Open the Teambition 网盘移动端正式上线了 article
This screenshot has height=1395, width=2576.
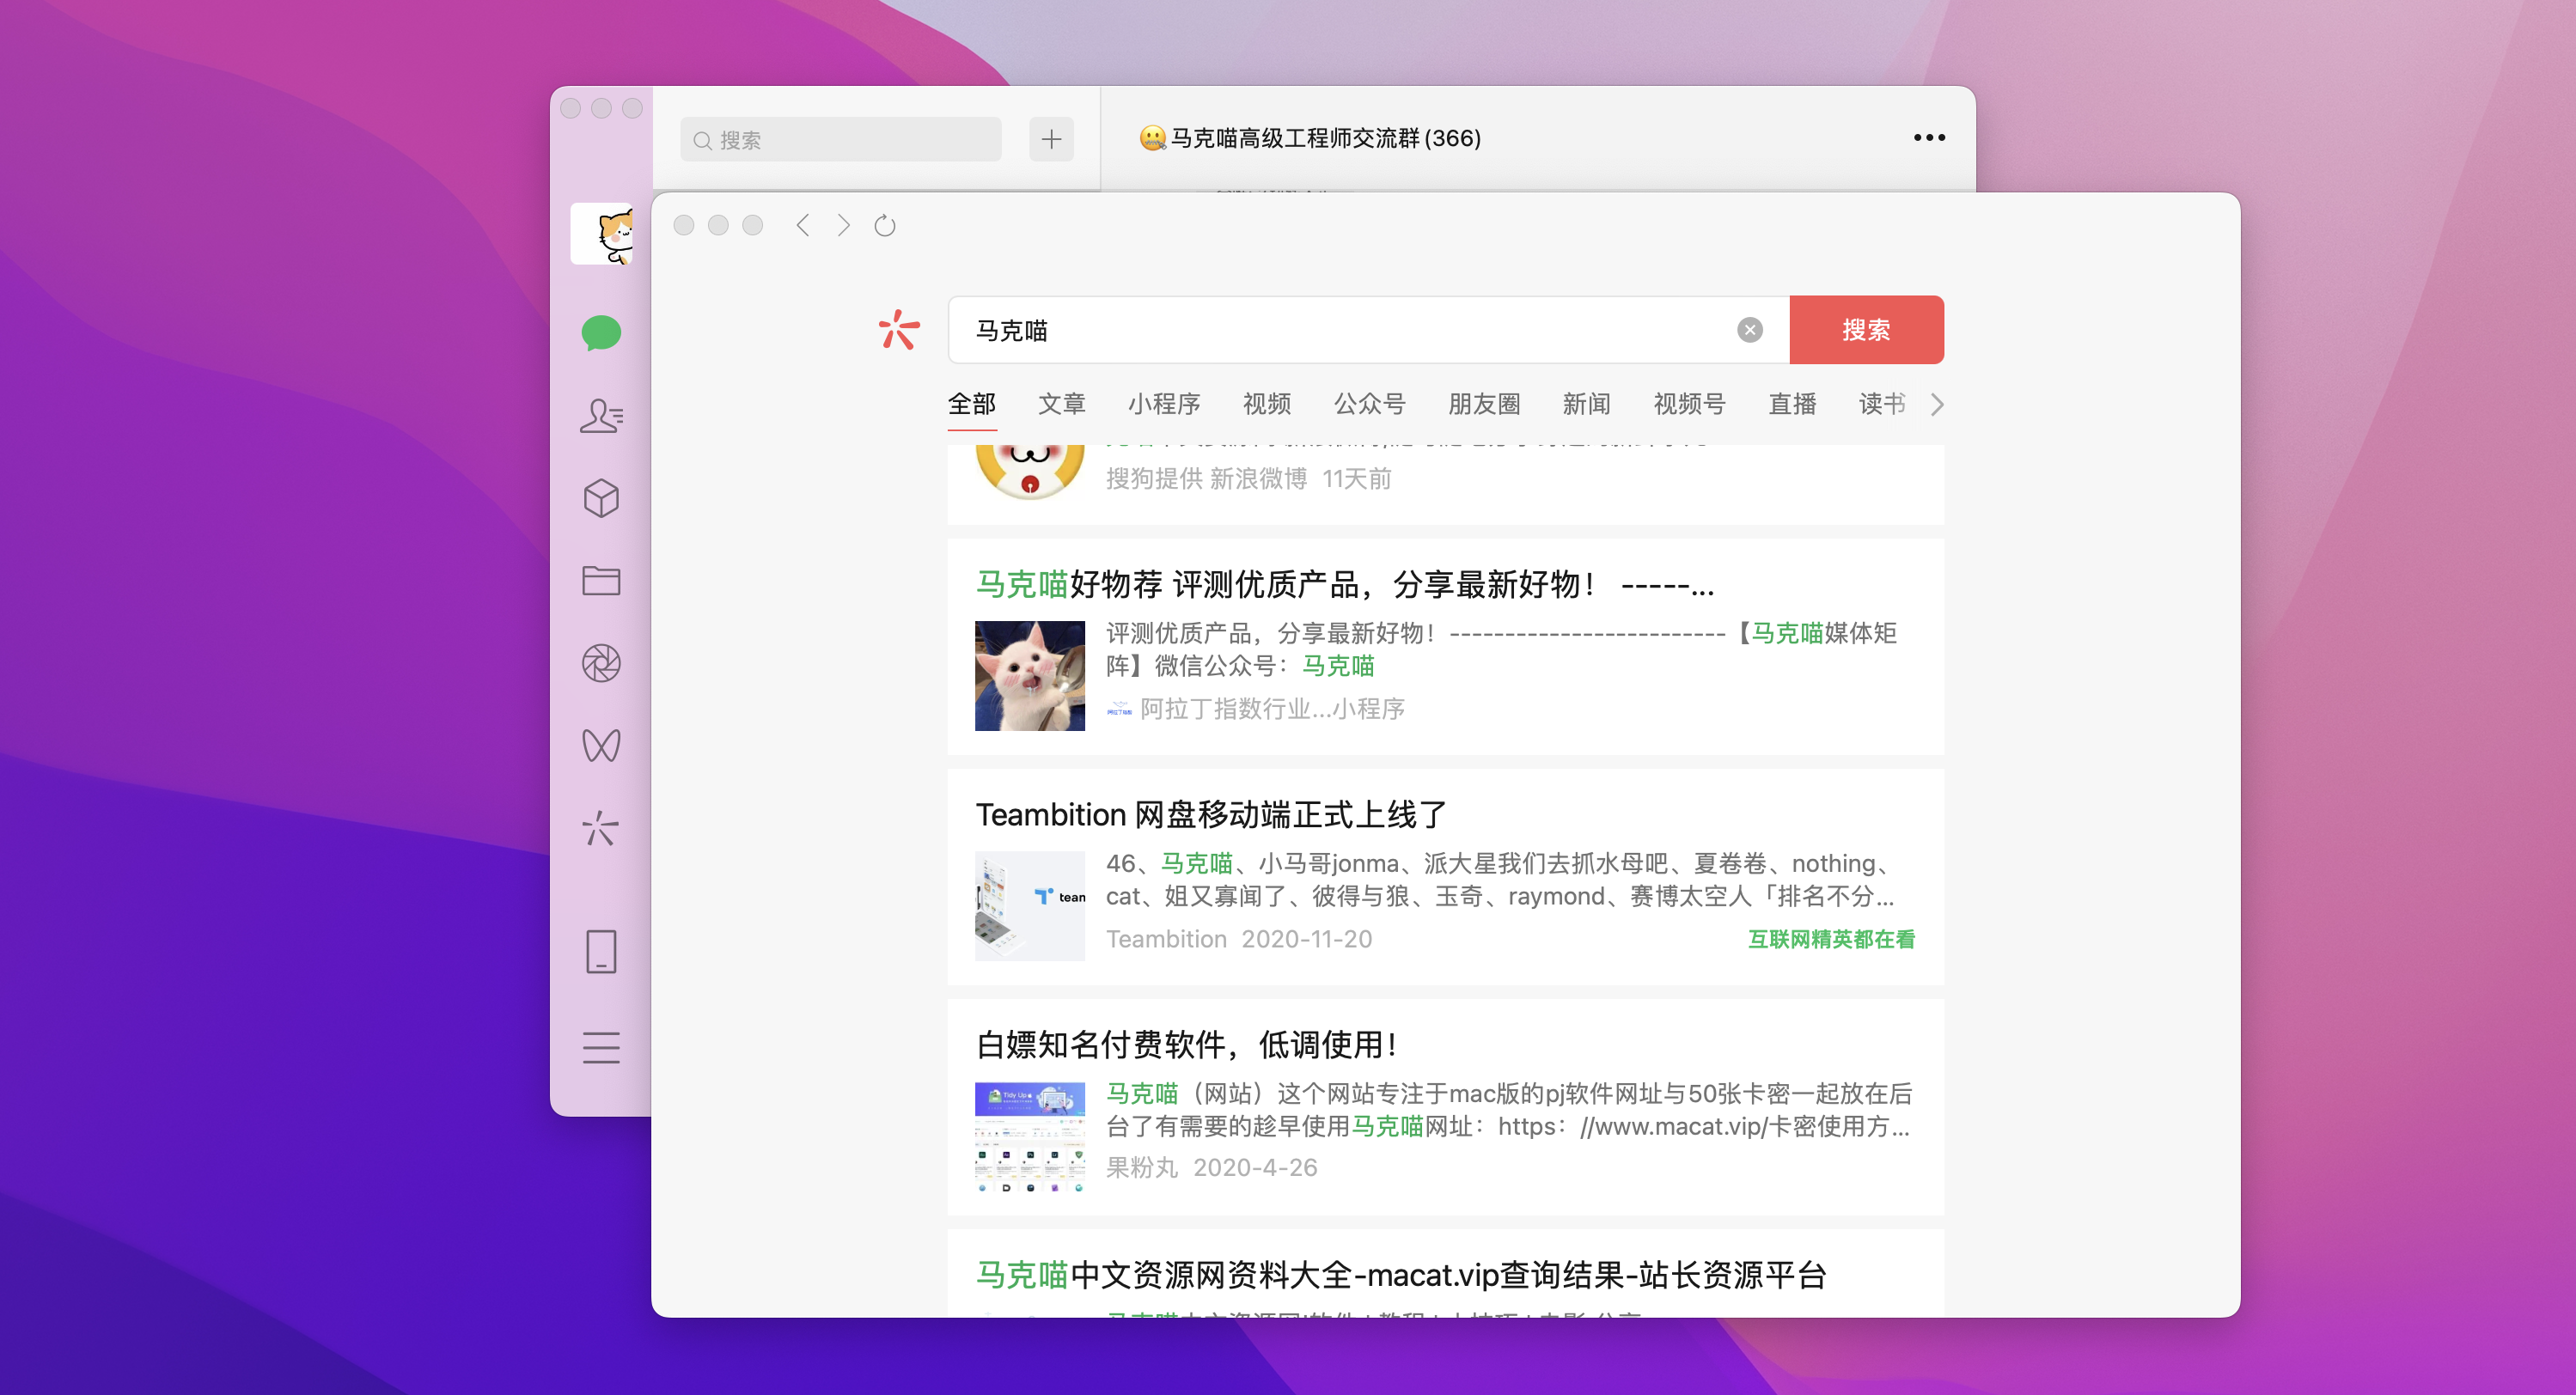click(x=1211, y=814)
